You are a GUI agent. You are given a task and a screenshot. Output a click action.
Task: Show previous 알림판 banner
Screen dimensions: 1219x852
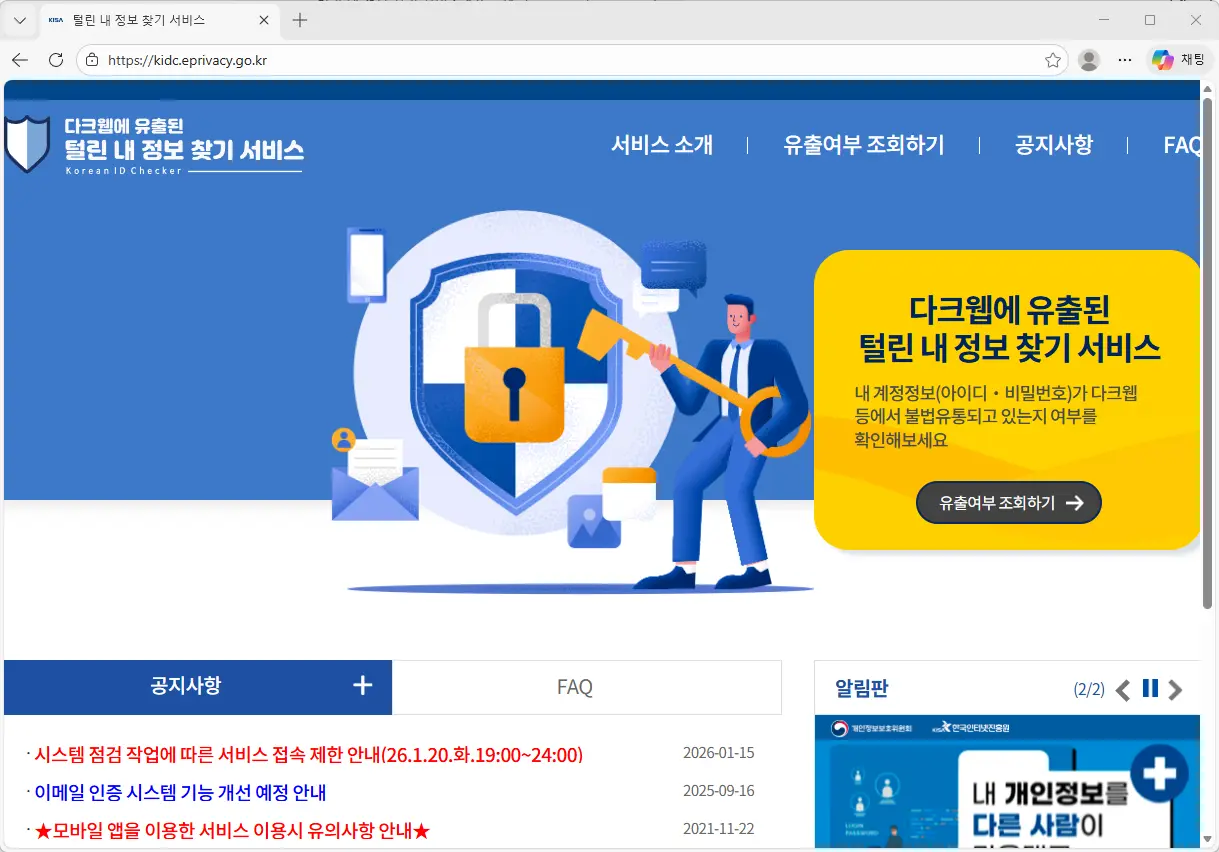1123,689
